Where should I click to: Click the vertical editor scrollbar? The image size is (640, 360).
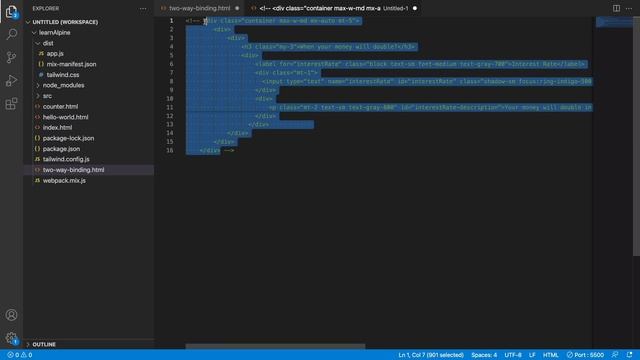click(x=636, y=136)
